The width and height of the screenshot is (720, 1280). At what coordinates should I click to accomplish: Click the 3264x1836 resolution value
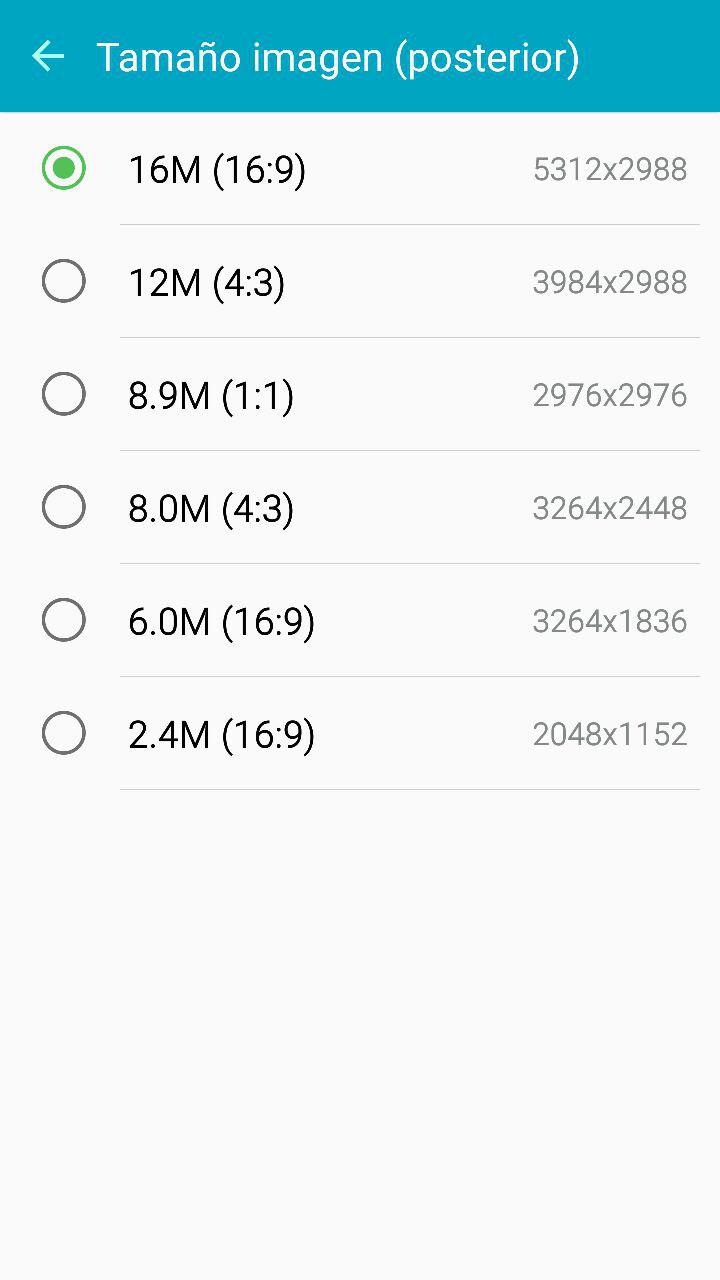[x=610, y=621]
